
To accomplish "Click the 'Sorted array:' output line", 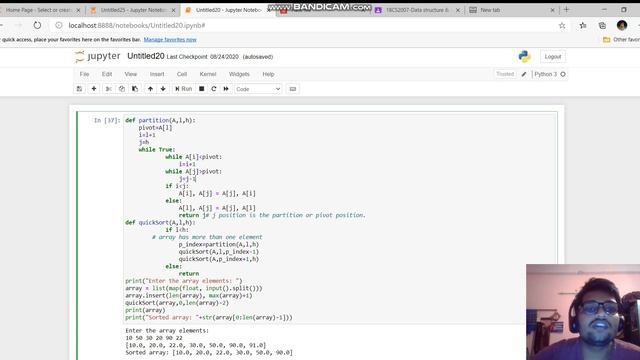I will [209, 352].
